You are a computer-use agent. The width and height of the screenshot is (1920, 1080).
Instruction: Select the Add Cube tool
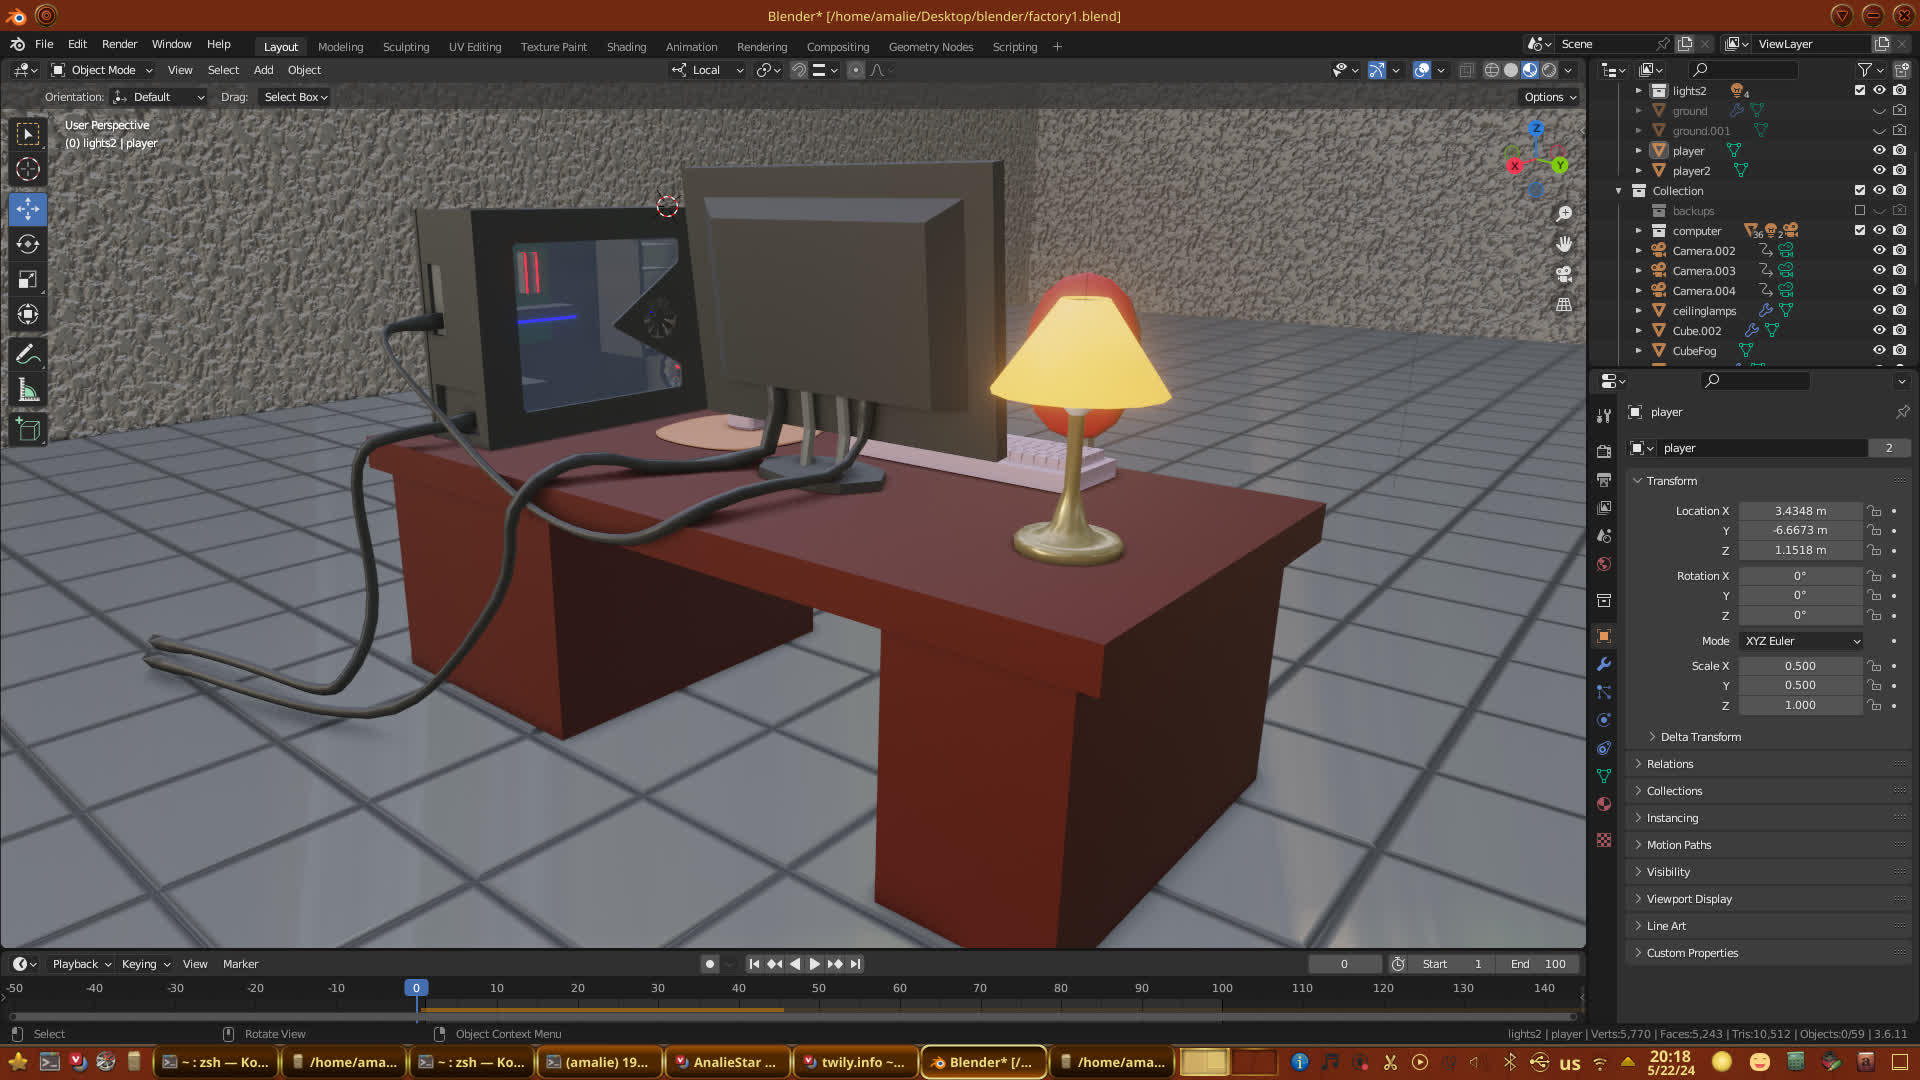click(x=28, y=430)
